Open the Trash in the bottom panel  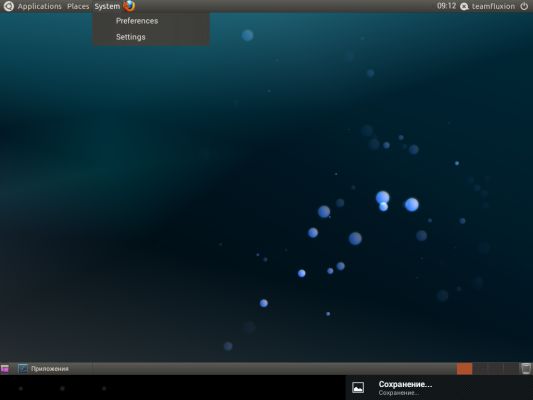pyautogui.click(x=526, y=368)
